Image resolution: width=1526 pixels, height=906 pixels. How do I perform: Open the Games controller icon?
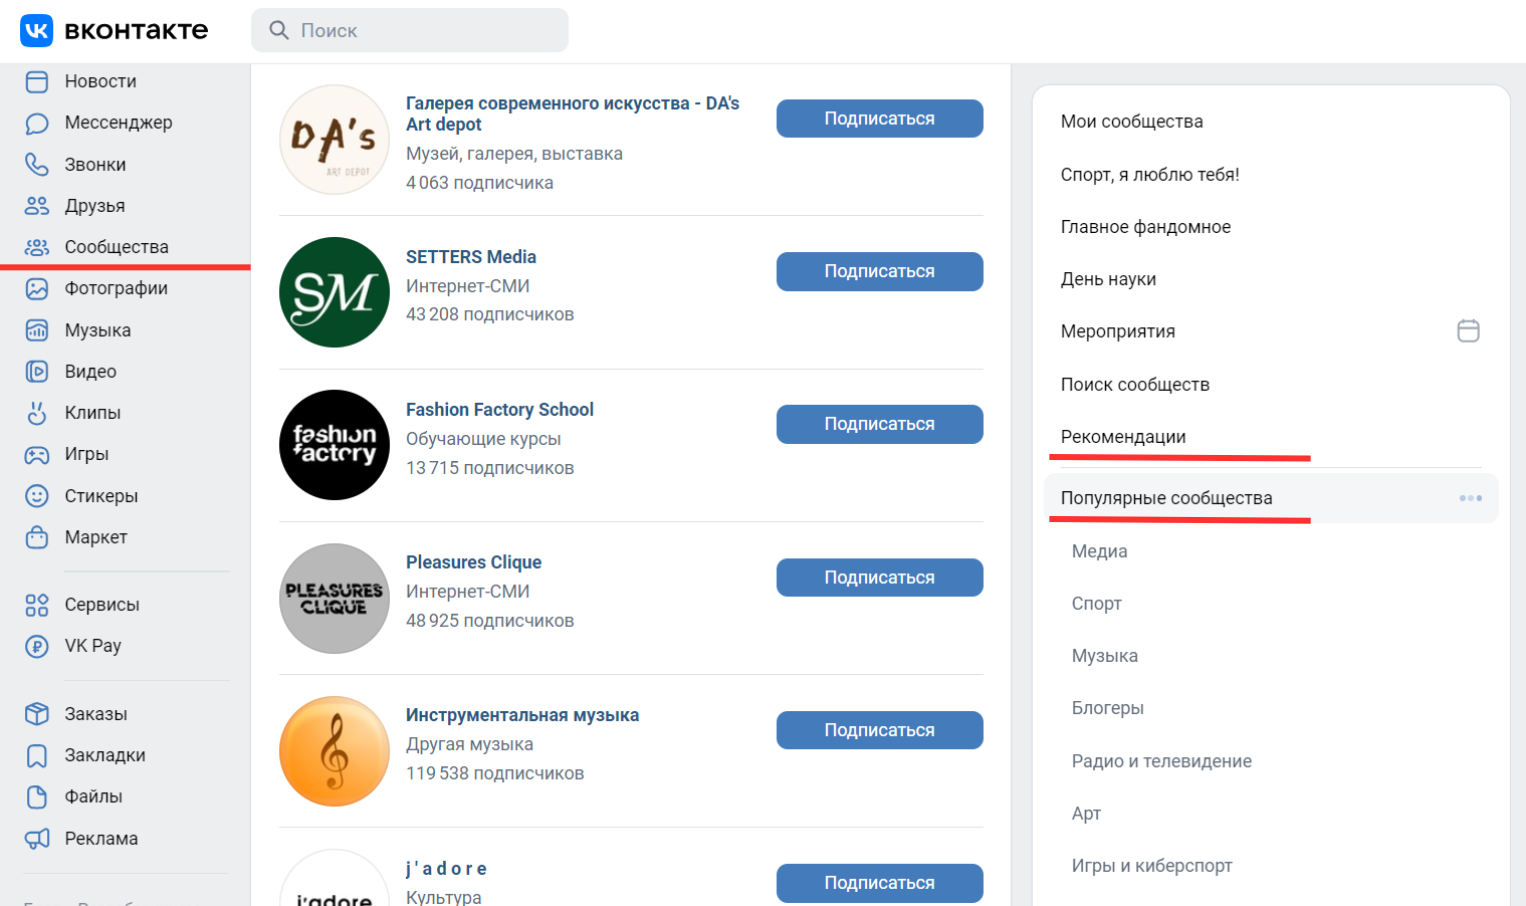37,454
